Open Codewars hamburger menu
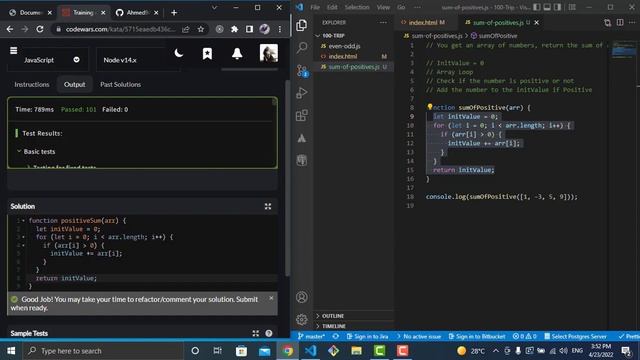 [13, 51]
